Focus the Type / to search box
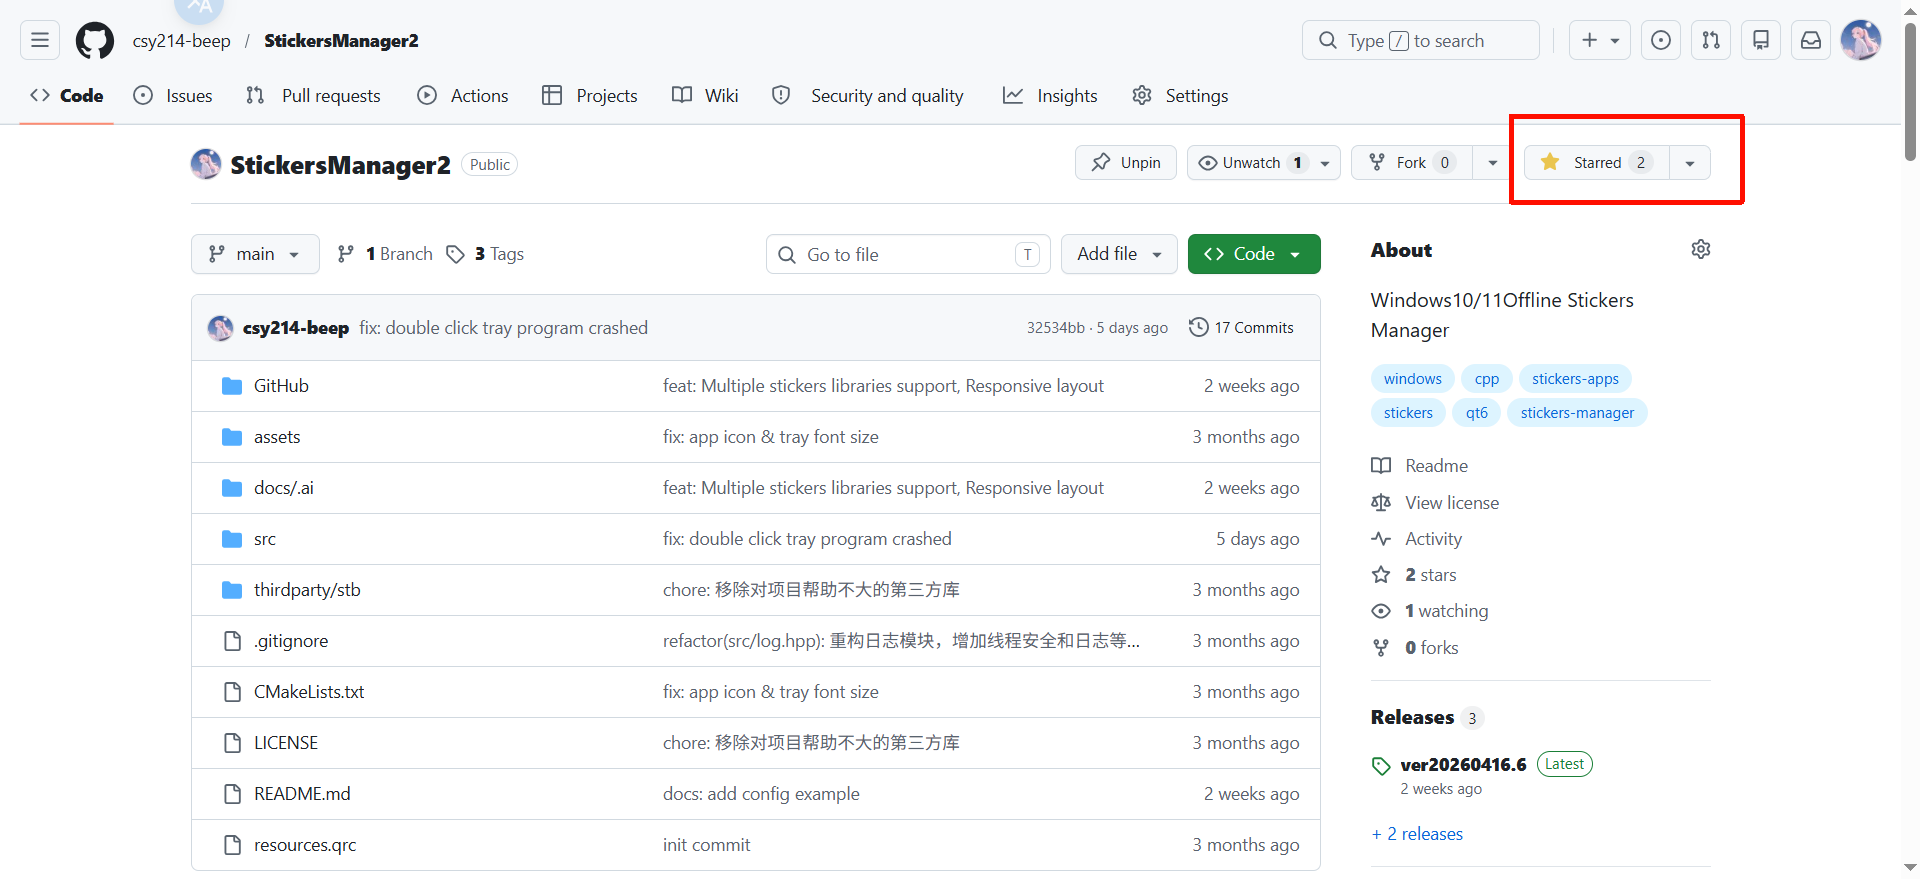This screenshot has width=1920, height=879. coord(1421,40)
